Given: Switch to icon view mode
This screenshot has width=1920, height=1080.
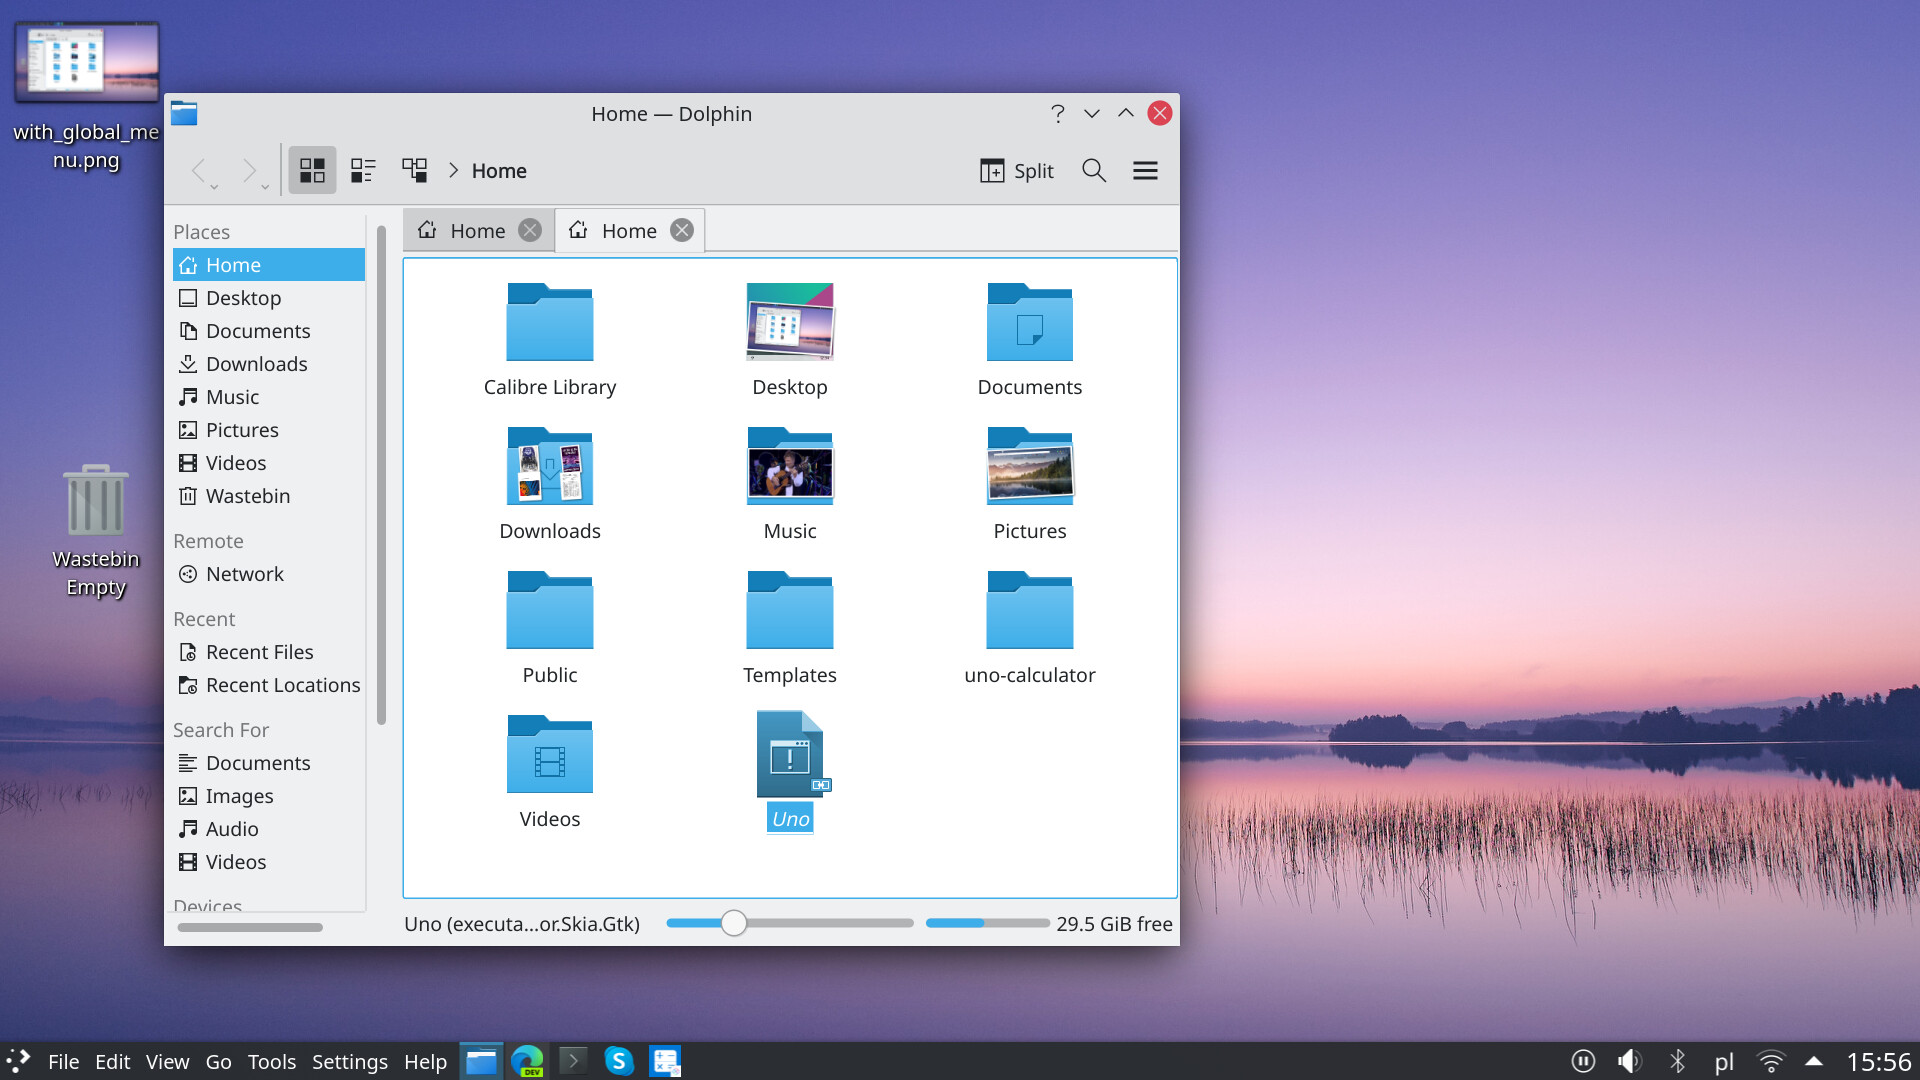Looking at the screenshot, I should tap(311, 169).
